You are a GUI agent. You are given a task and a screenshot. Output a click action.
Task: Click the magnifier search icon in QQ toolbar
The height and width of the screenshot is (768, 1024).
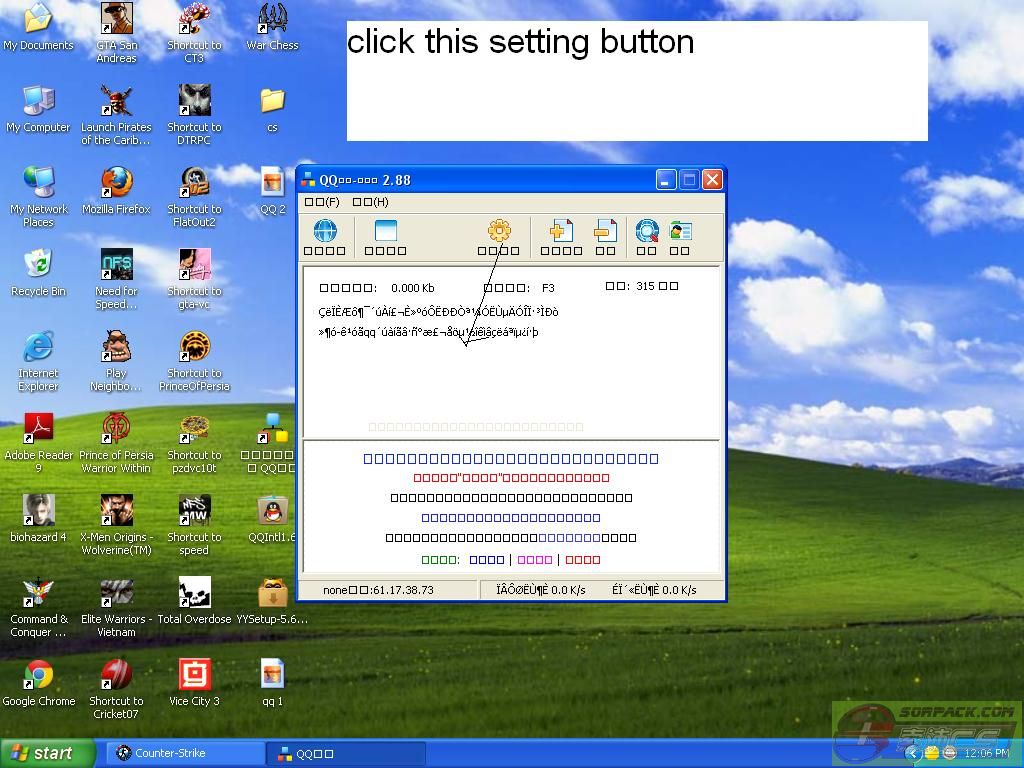pos(647,231)
